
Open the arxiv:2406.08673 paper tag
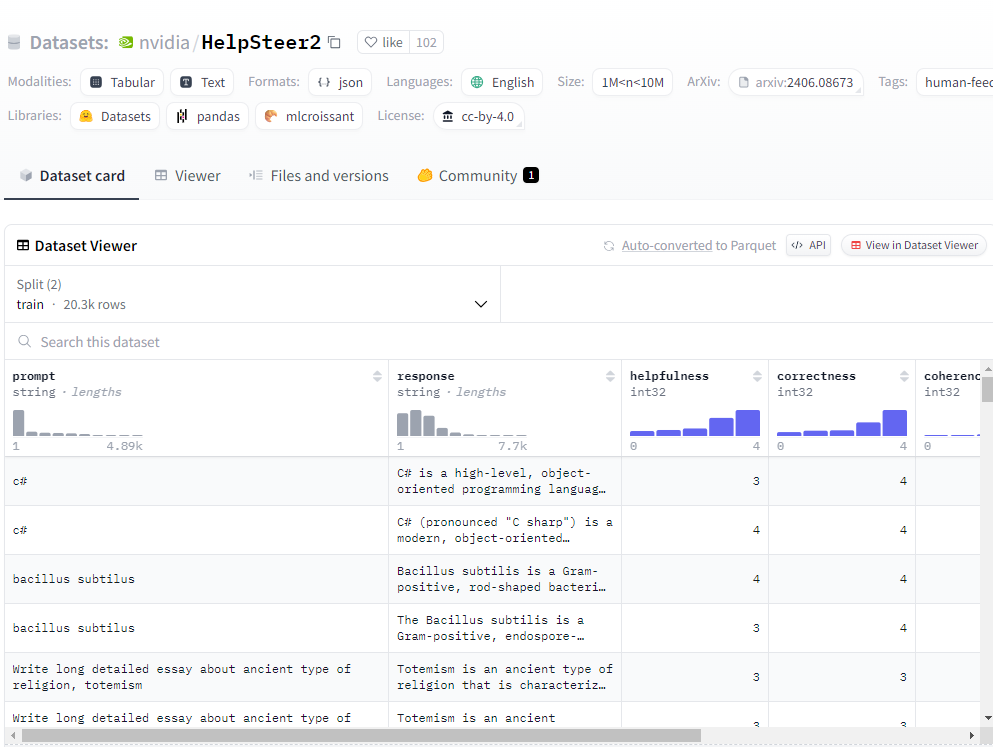coord(795,82)
